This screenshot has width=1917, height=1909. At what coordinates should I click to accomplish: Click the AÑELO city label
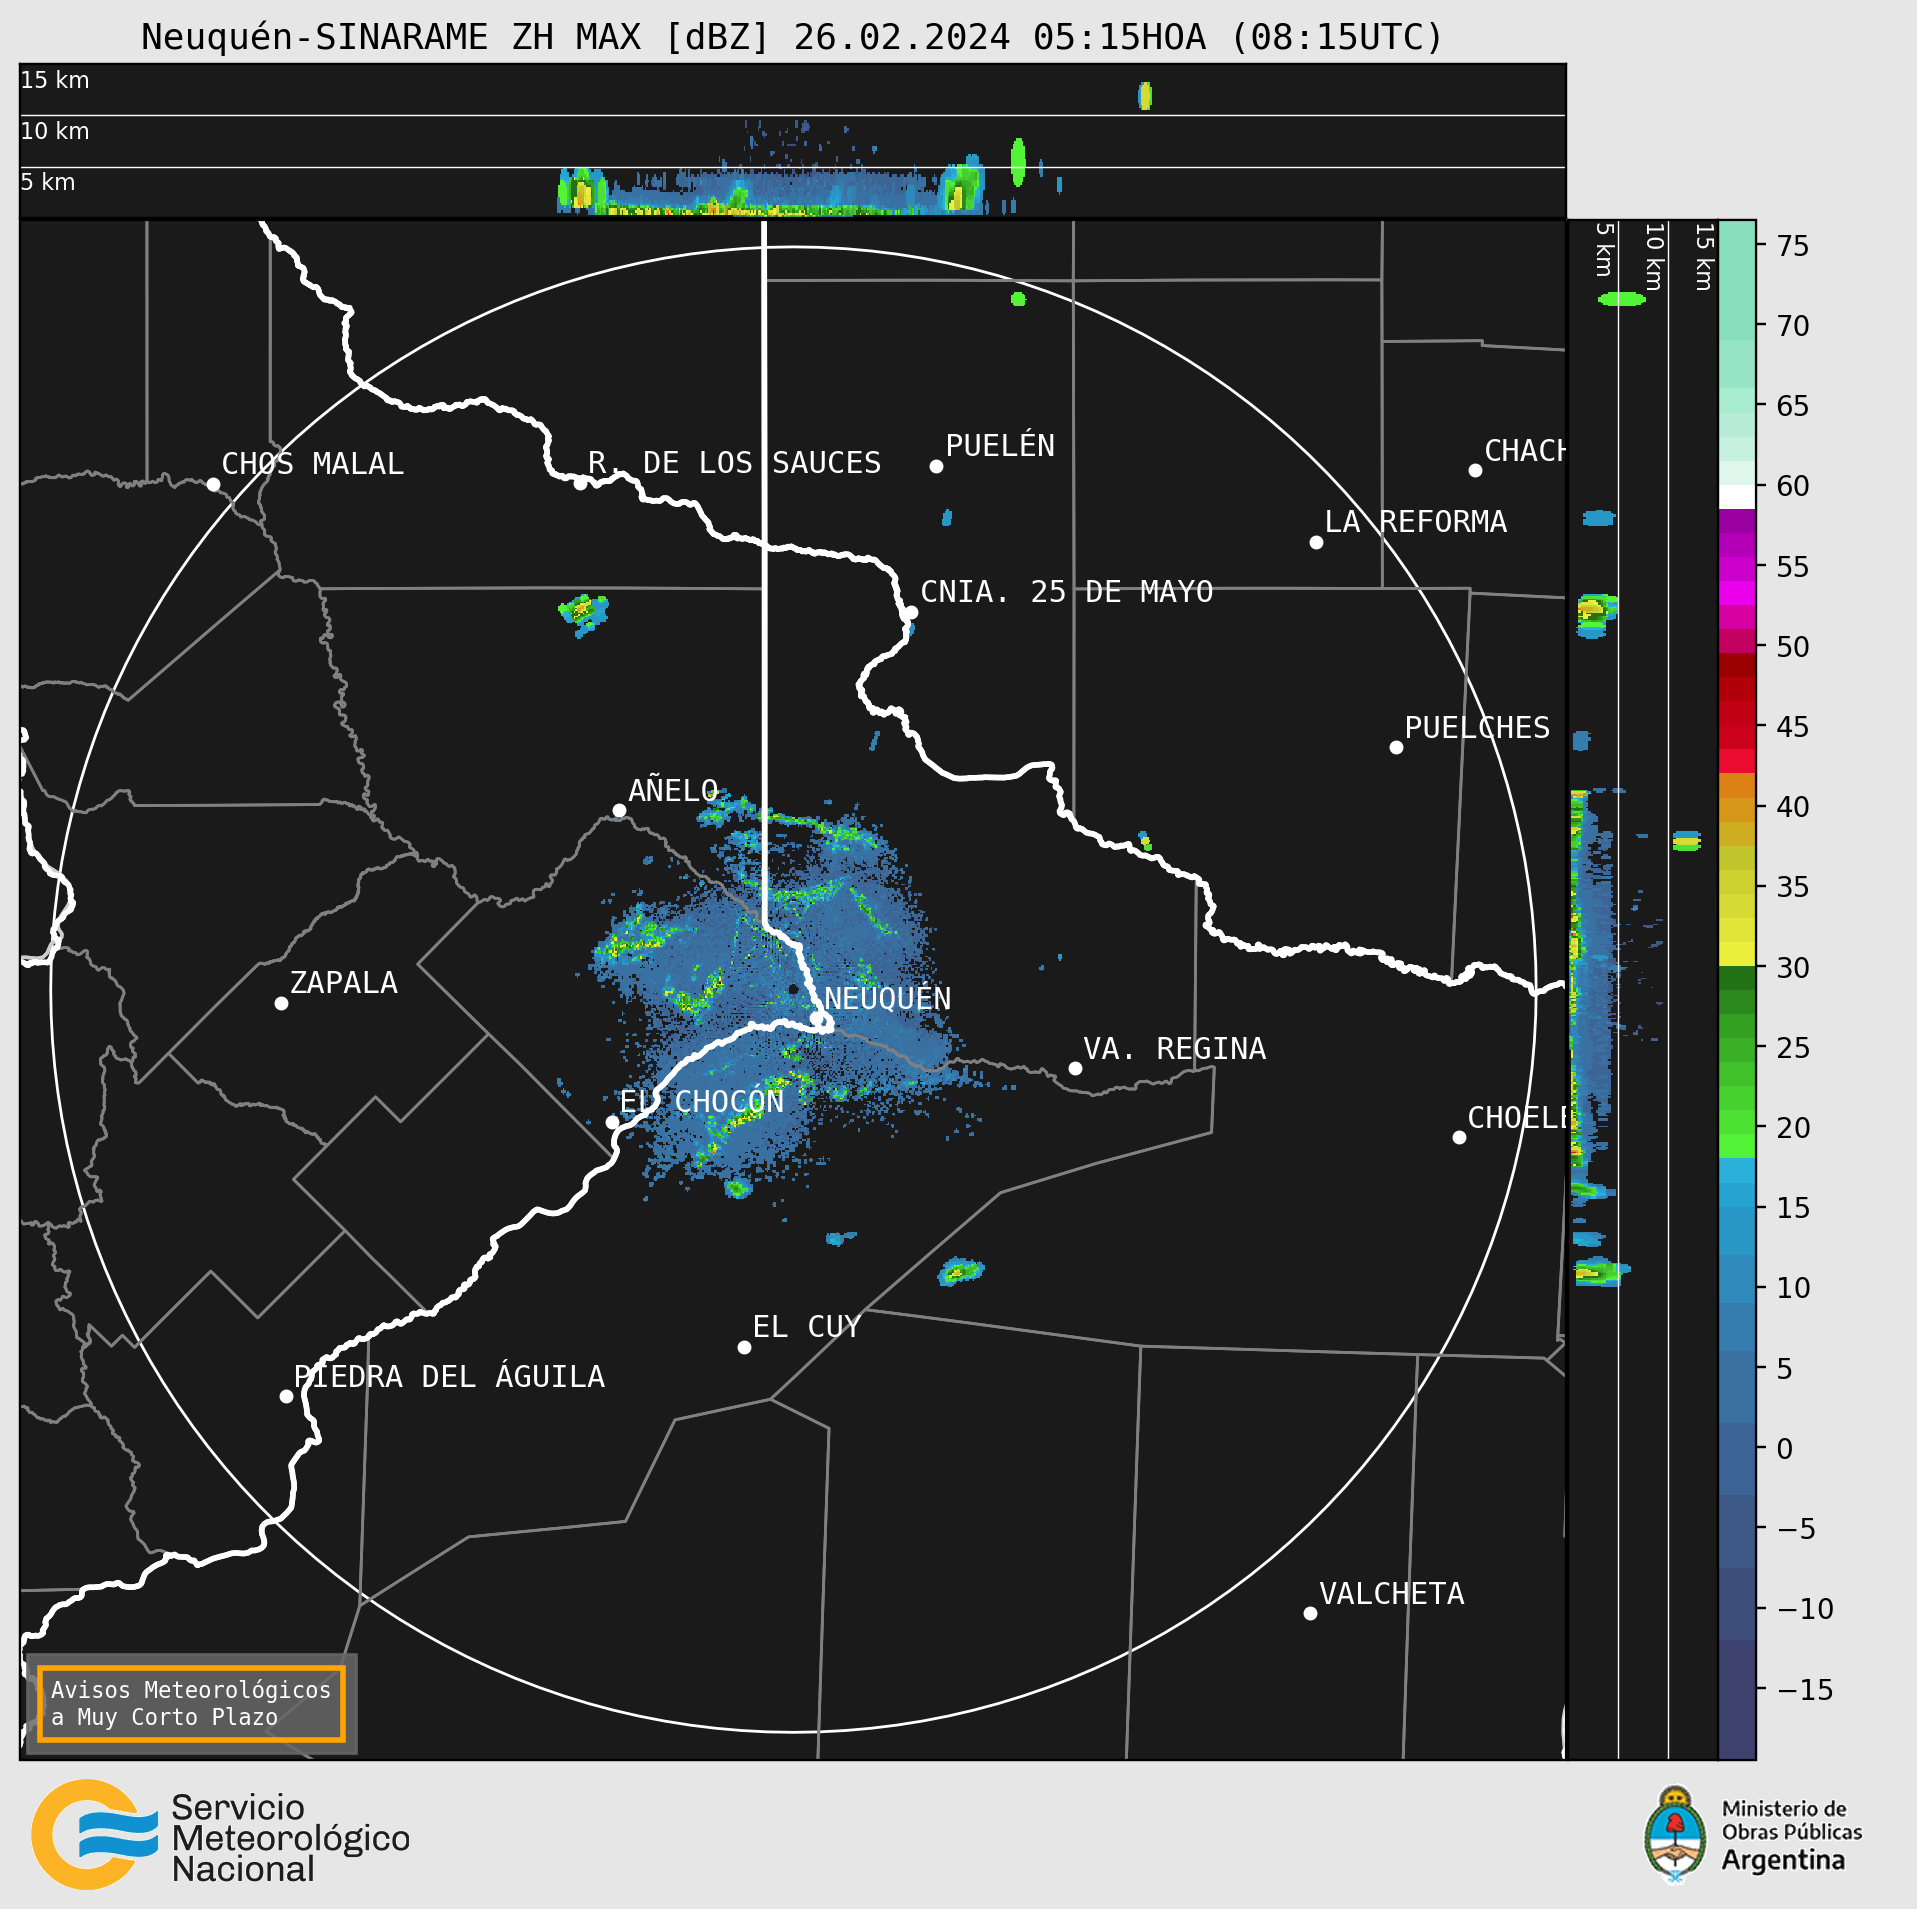[673, 790]
